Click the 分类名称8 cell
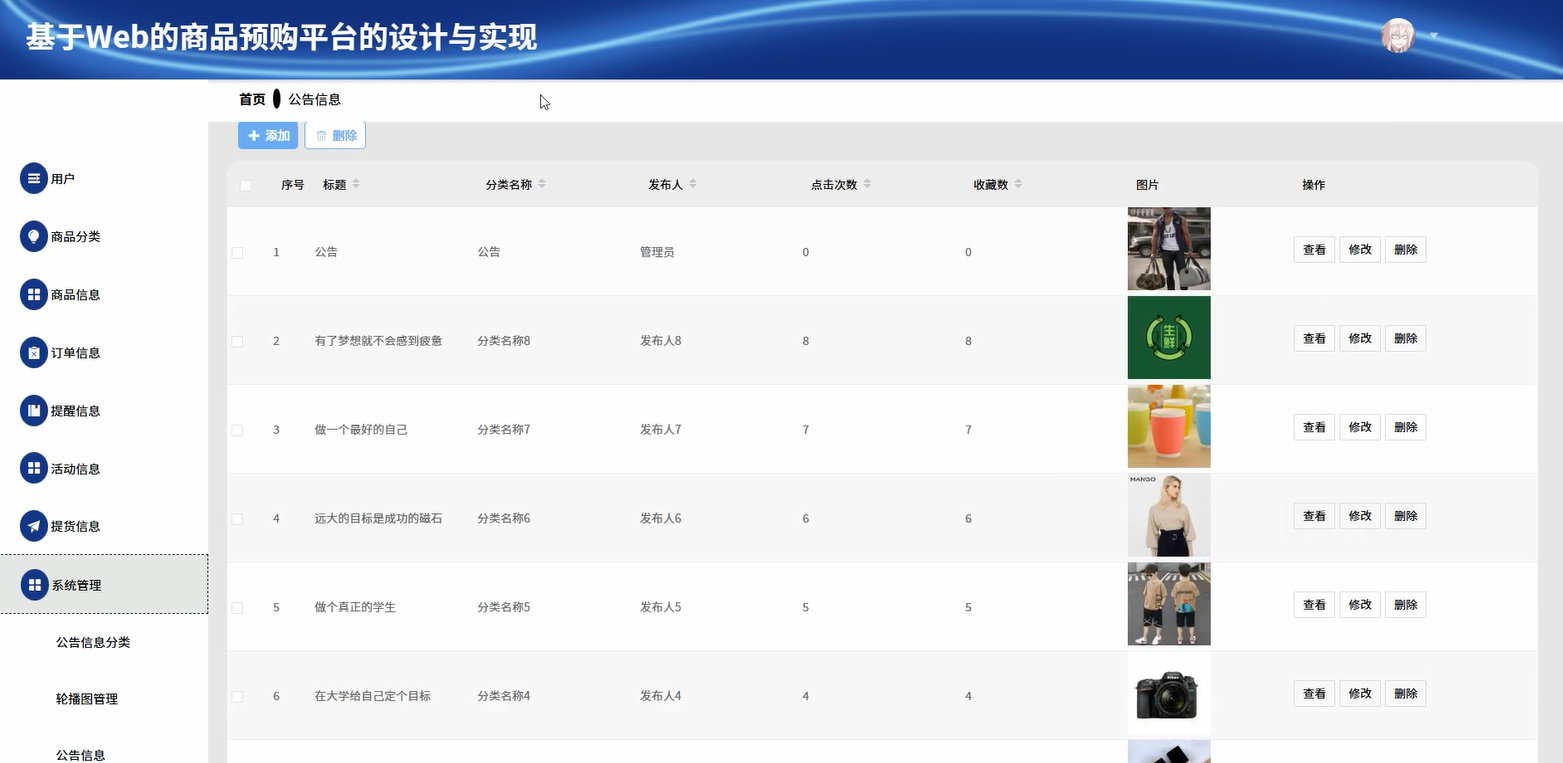Image resolution: width=1563 pixels, height=763 pixels. (504, 342)
